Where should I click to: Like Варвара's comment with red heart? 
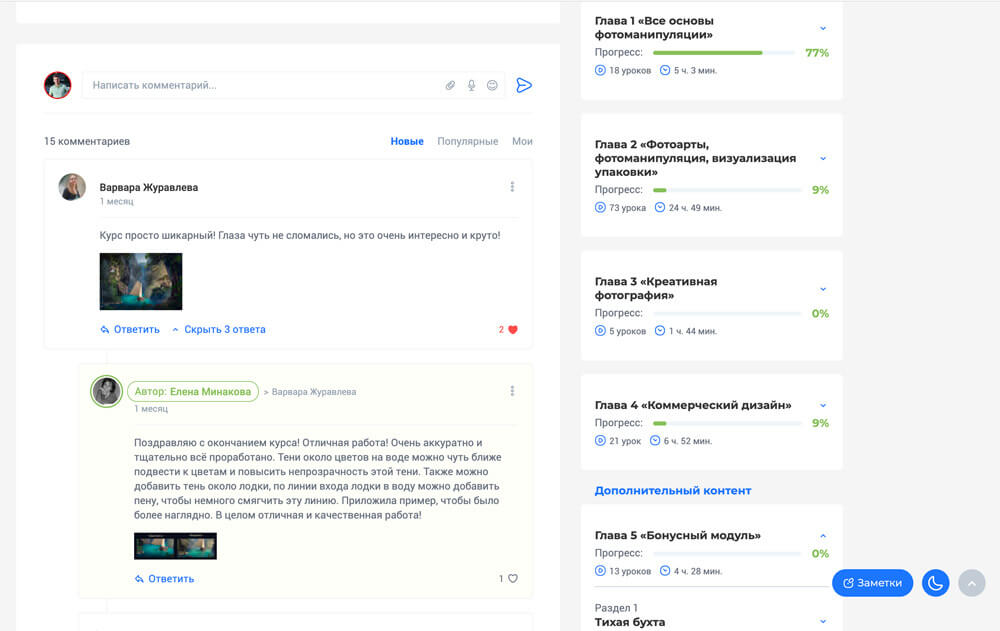click(x=512, y=329)
